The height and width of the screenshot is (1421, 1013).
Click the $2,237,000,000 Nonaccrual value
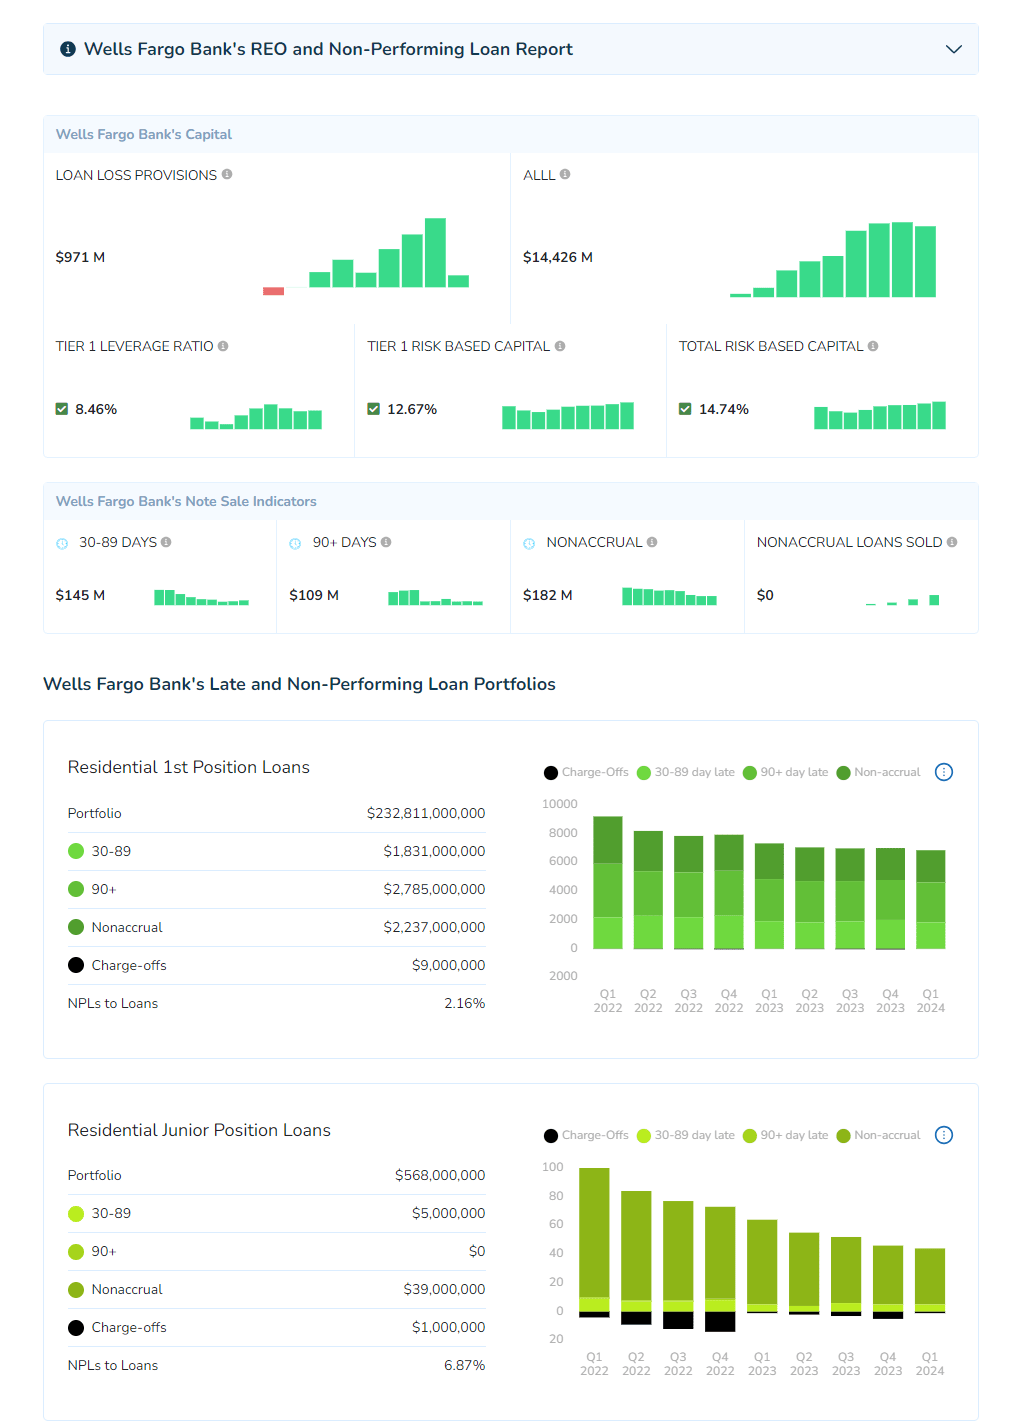pos(434,927)
